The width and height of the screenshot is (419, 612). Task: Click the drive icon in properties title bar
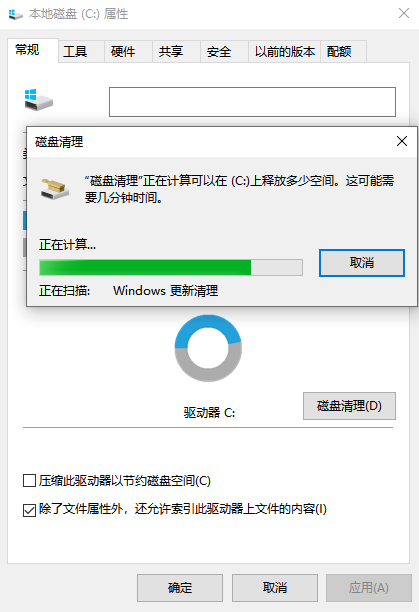pyautogui.click(x=15, y=14)
